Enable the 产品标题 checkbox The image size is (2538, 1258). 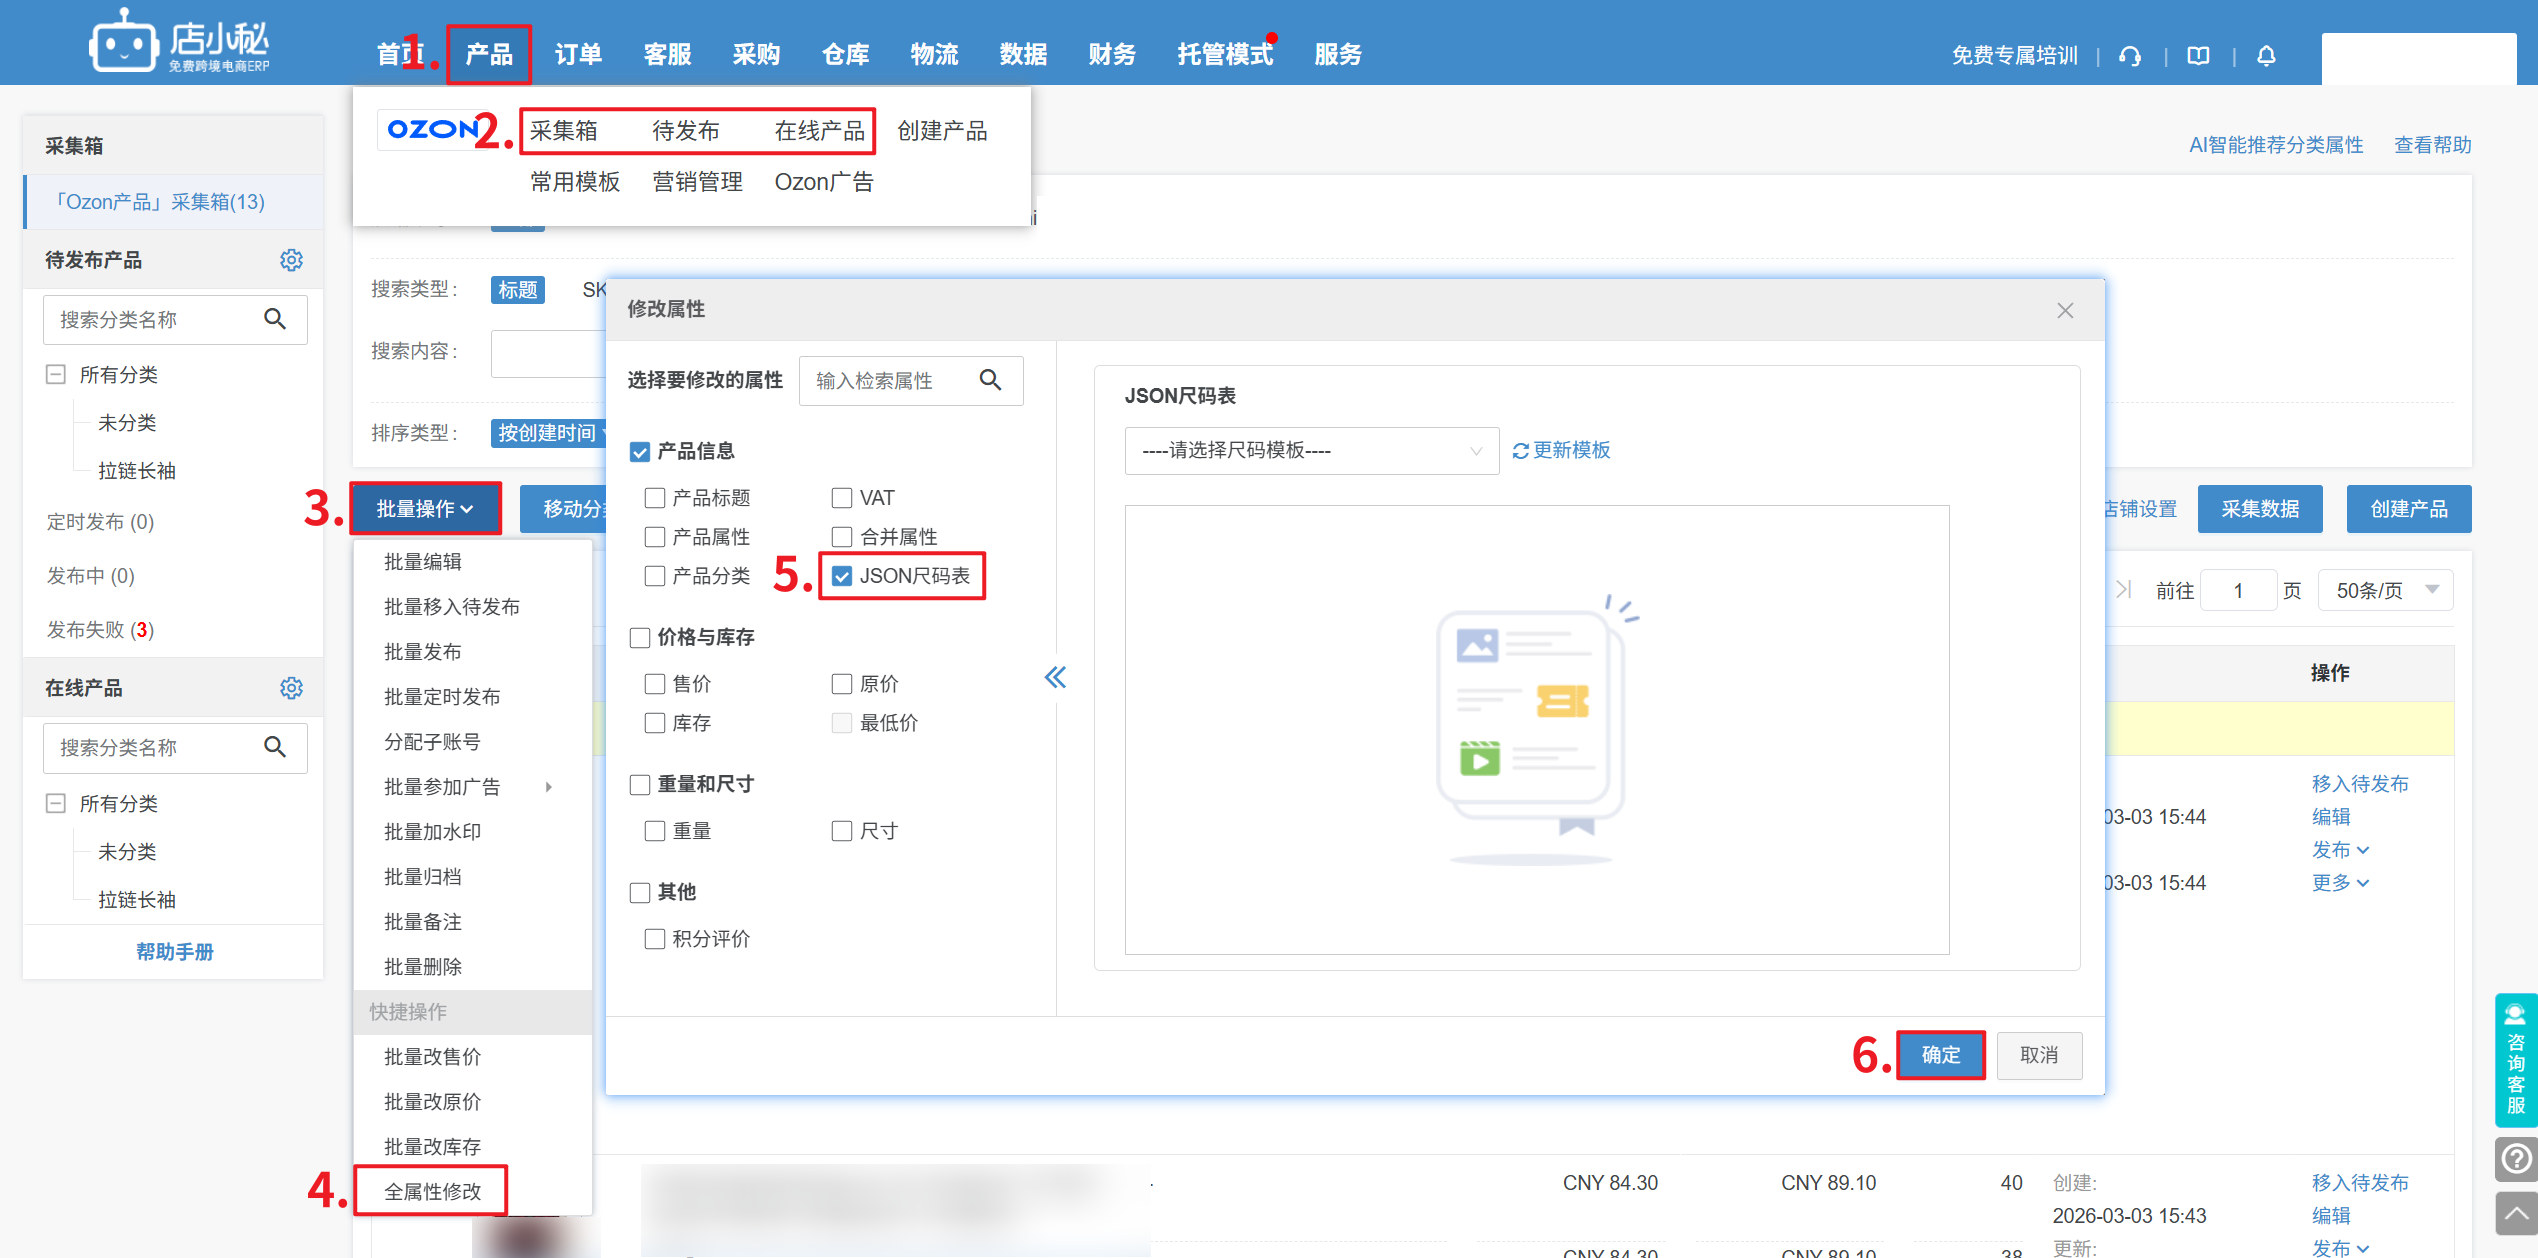[655, 498]
